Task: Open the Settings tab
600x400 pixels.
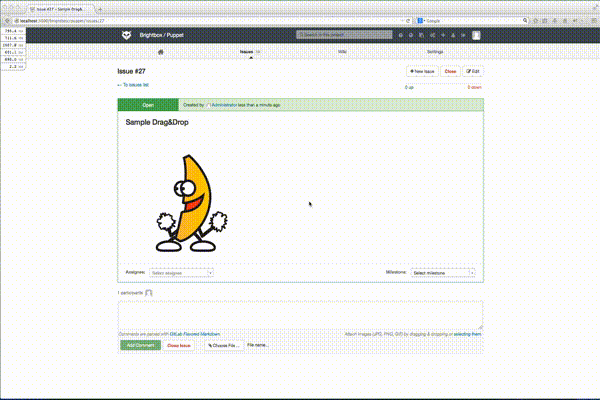Action: click(435, 50)
